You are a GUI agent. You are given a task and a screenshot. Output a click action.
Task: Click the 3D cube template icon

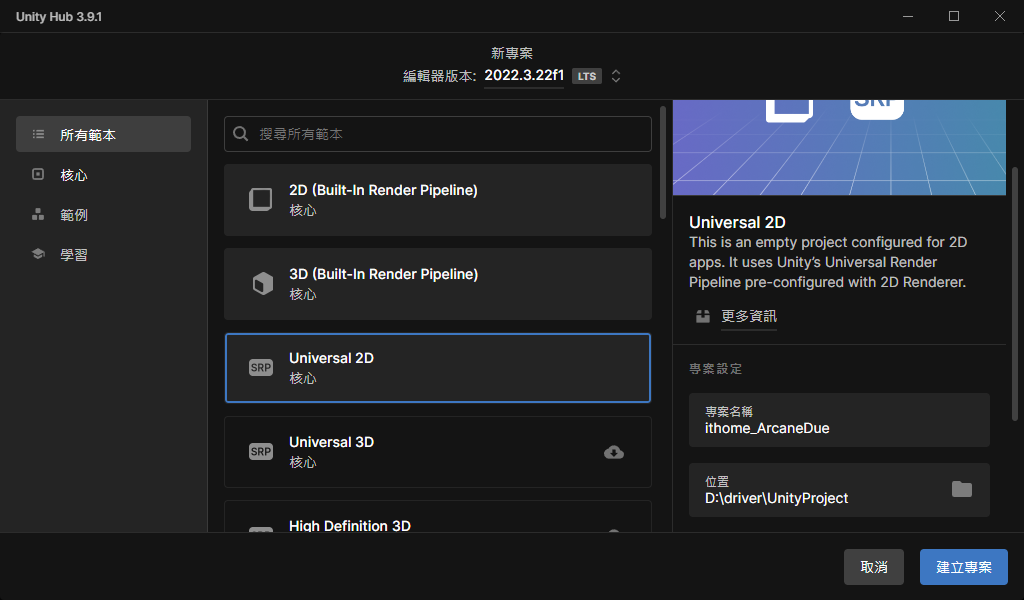(x=263, y=283)
